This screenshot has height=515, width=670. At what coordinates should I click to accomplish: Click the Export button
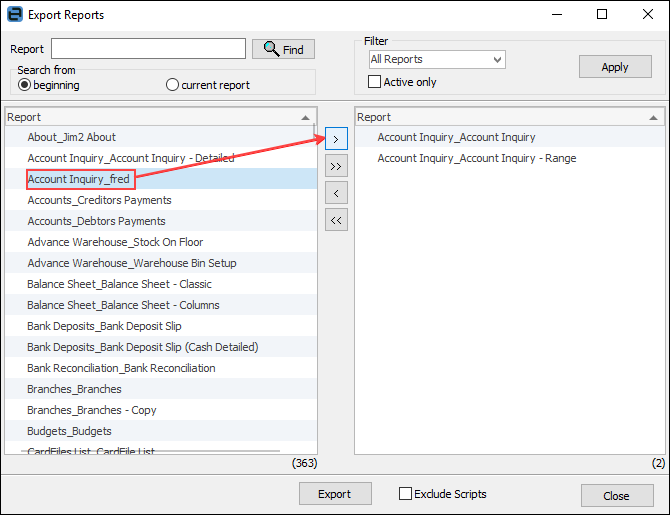click(335, 494)
